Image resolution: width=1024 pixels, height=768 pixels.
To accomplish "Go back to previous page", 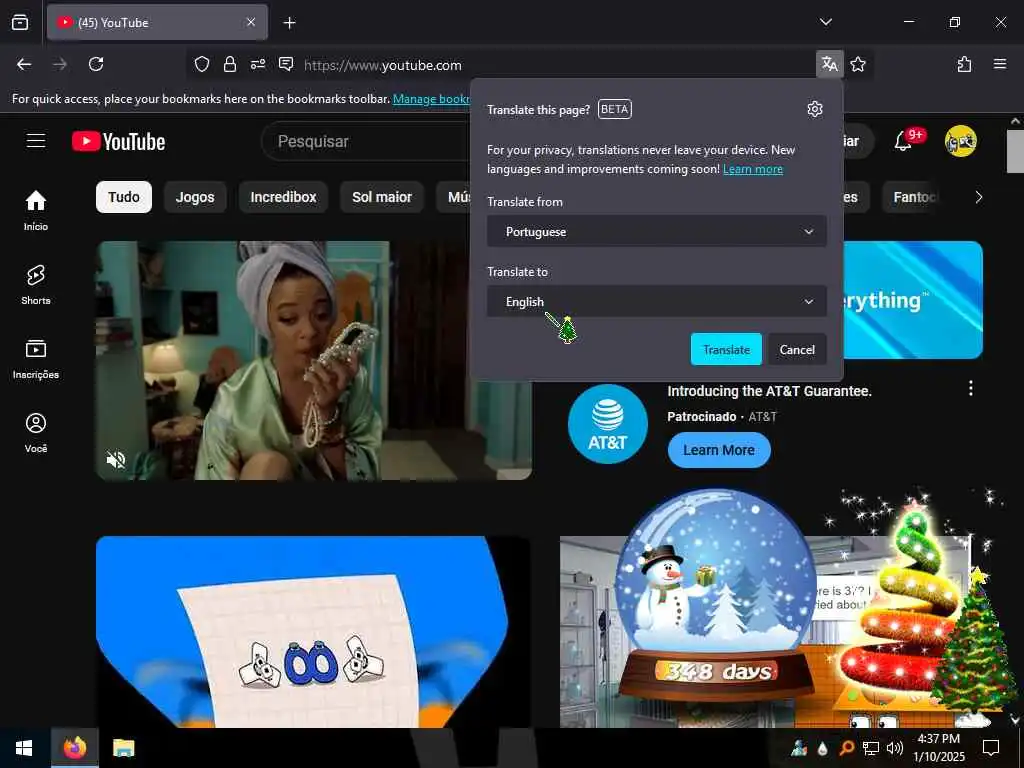I will [x=24, y=64].
